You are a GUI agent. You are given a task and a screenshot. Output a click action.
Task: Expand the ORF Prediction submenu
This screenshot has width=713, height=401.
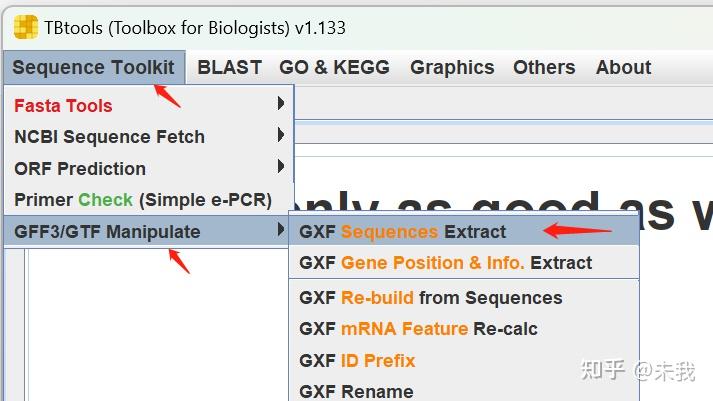pos(80,168)
